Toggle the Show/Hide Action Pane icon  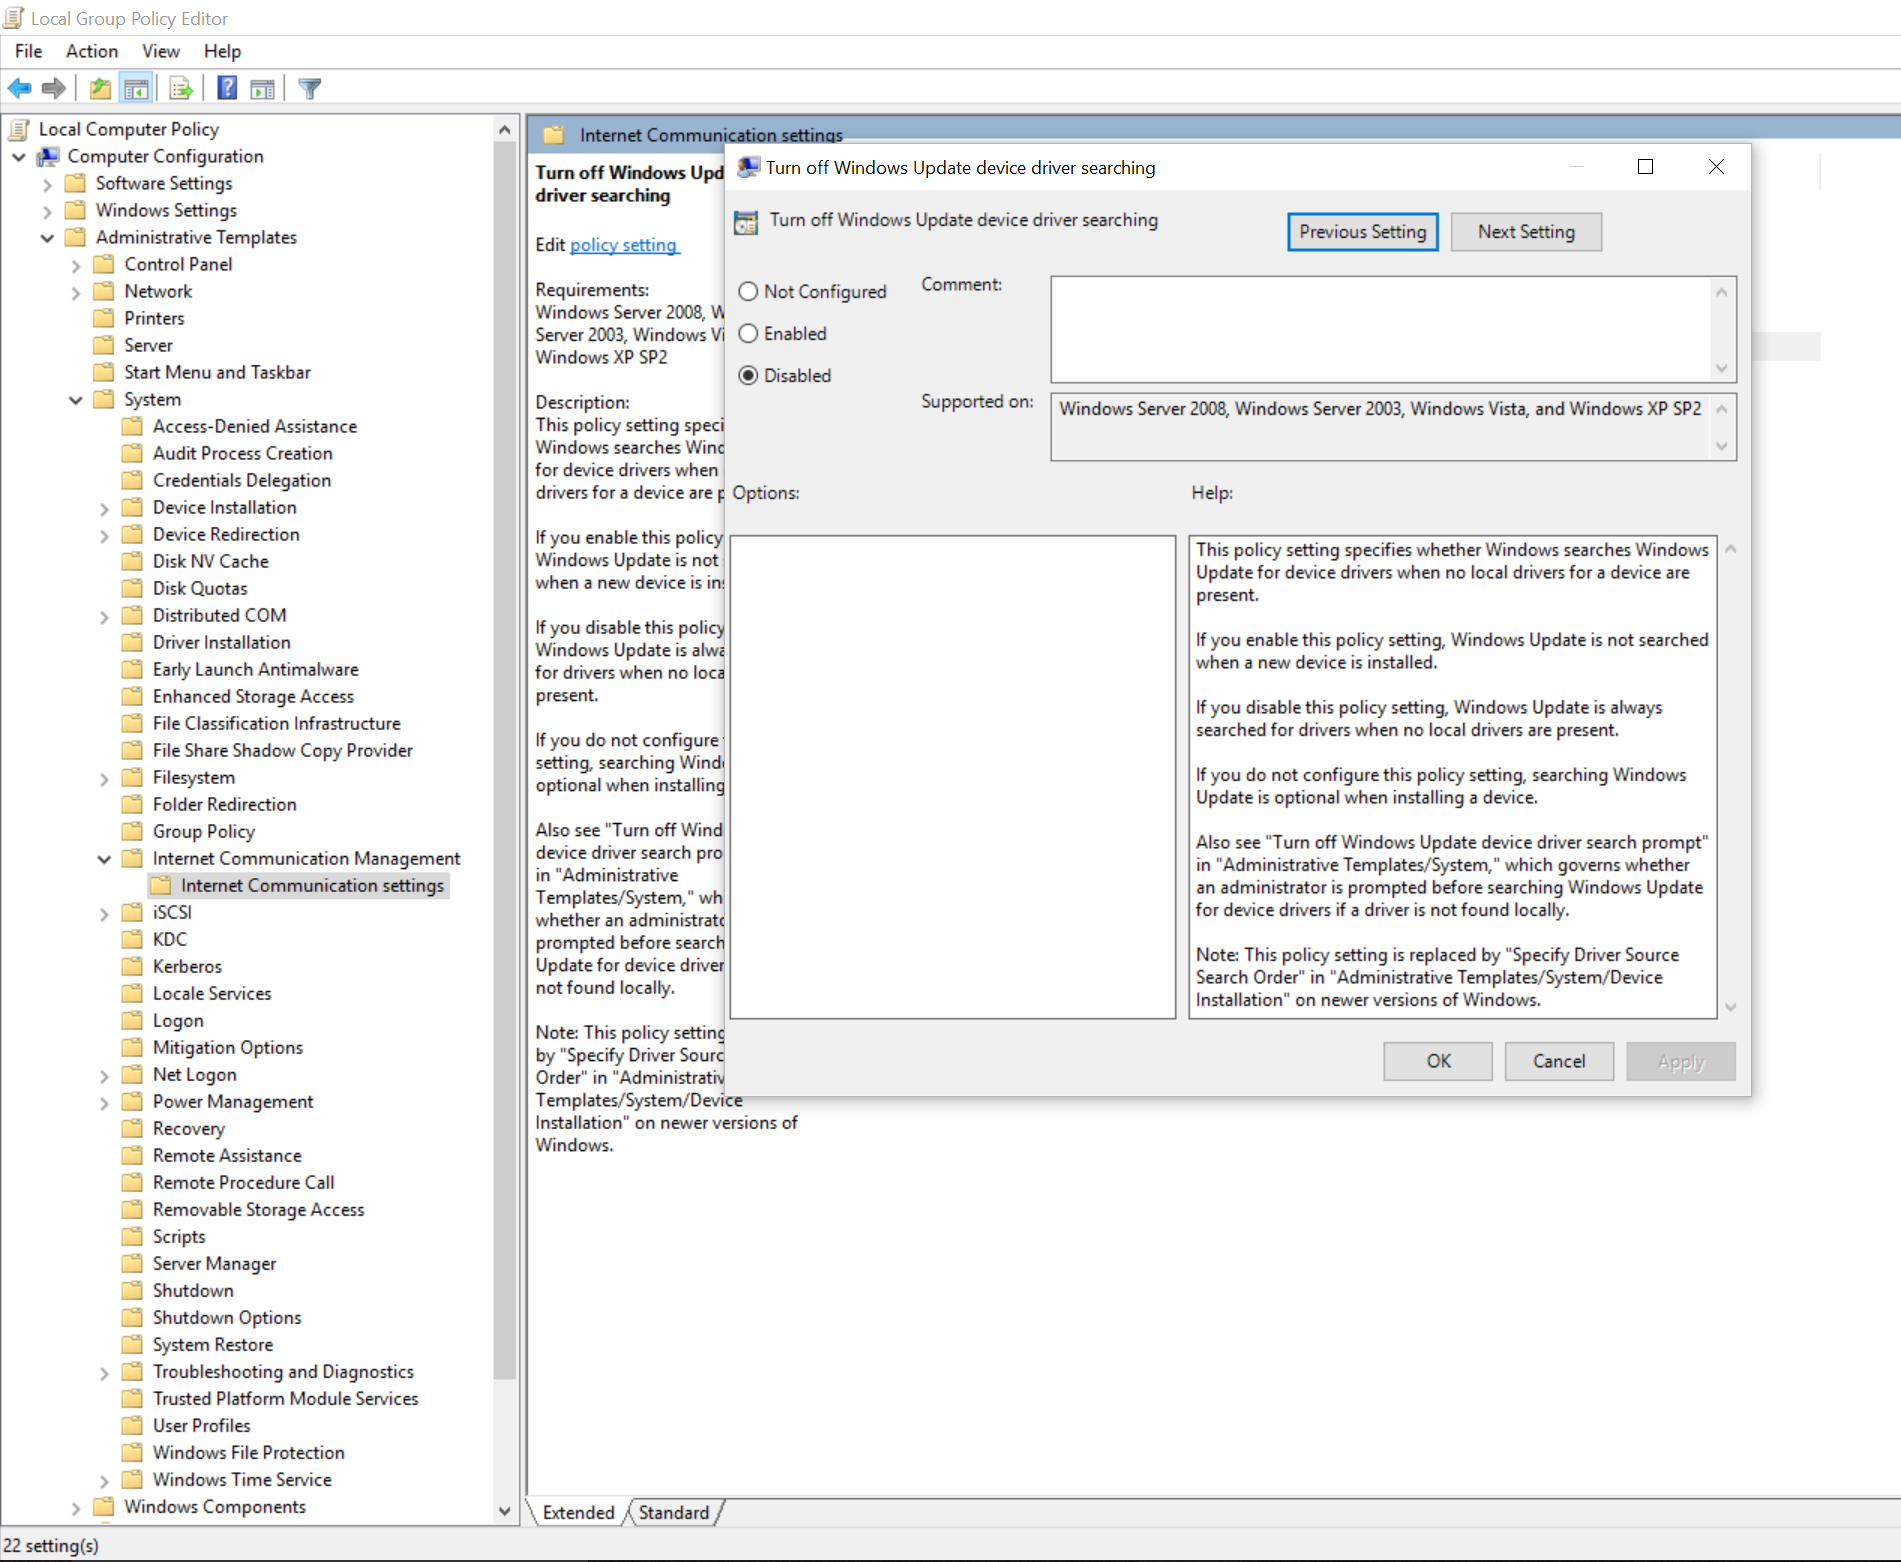[262, 89]
